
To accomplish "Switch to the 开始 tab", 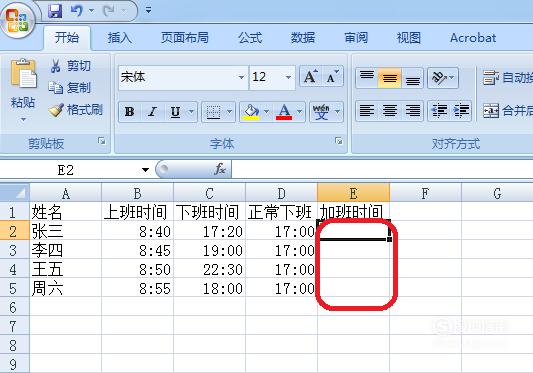I will (x=67, y=37).
